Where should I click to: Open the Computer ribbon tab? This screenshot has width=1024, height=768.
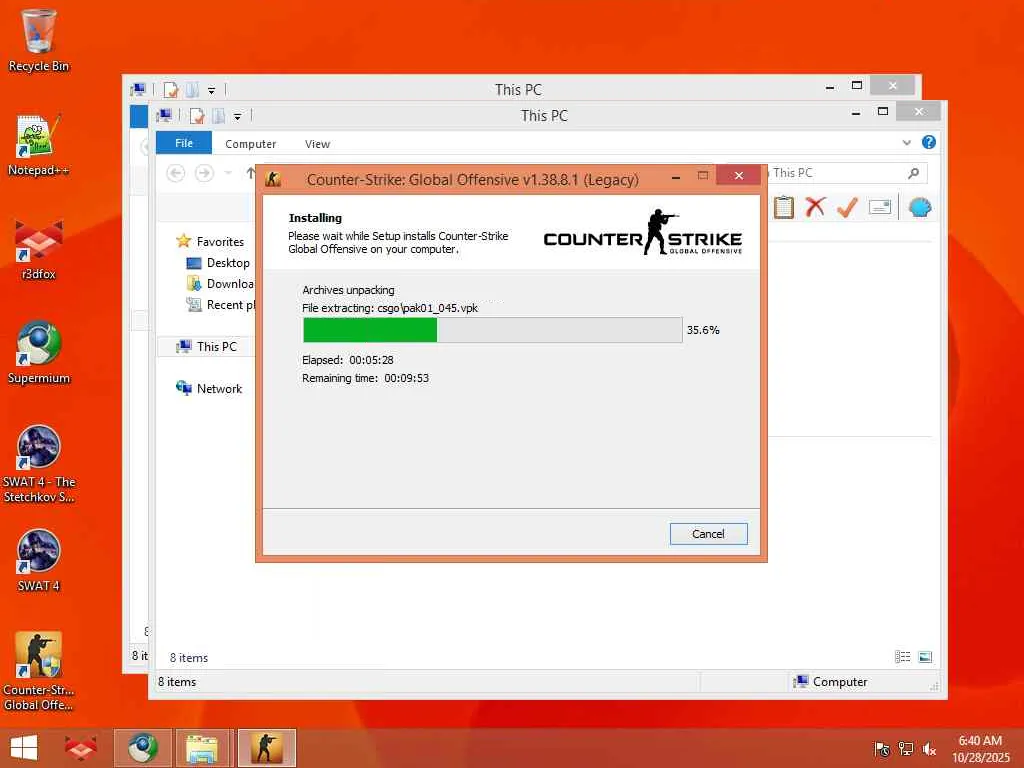(250, 144)
